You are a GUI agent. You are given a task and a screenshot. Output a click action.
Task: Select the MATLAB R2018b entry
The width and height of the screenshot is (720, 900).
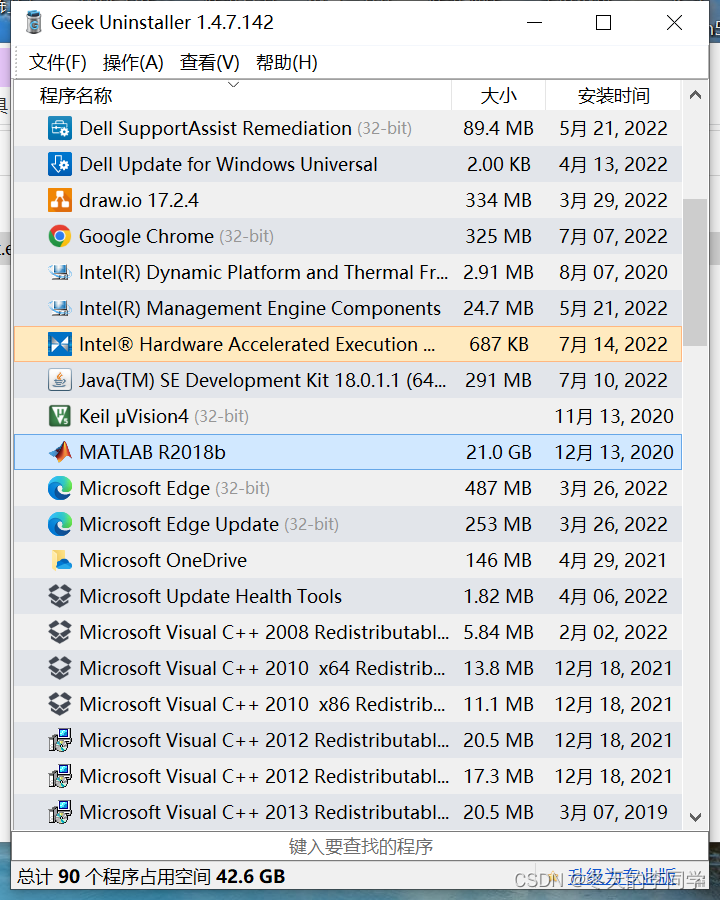coord(348,452)
